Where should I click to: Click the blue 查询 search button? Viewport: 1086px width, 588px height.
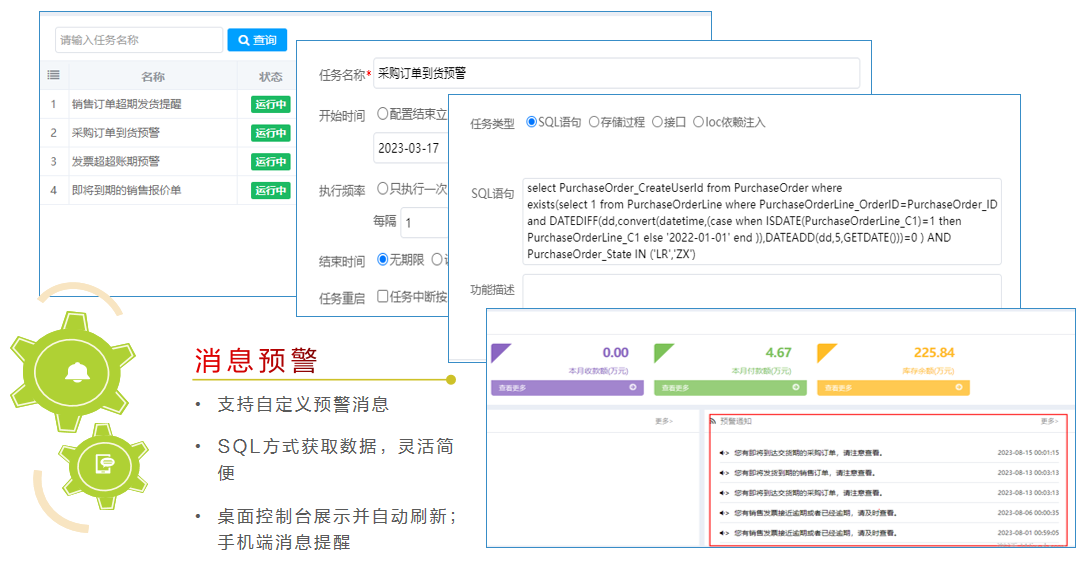click(x=257, y=40)
